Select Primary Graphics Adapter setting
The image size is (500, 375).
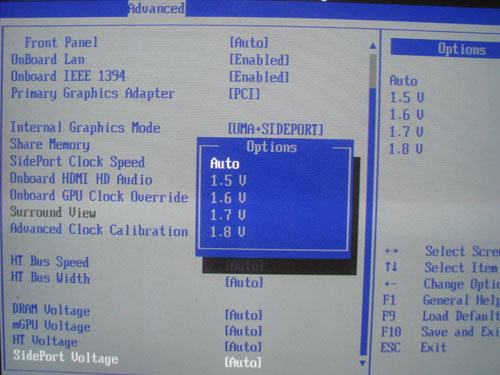(93, 93)
